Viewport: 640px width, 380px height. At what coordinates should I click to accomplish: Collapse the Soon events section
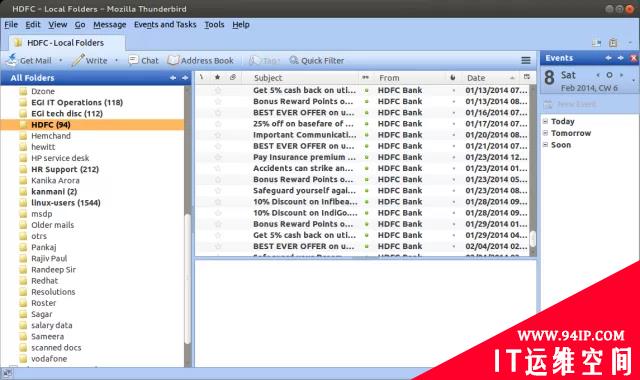click(x=545, y=144)
